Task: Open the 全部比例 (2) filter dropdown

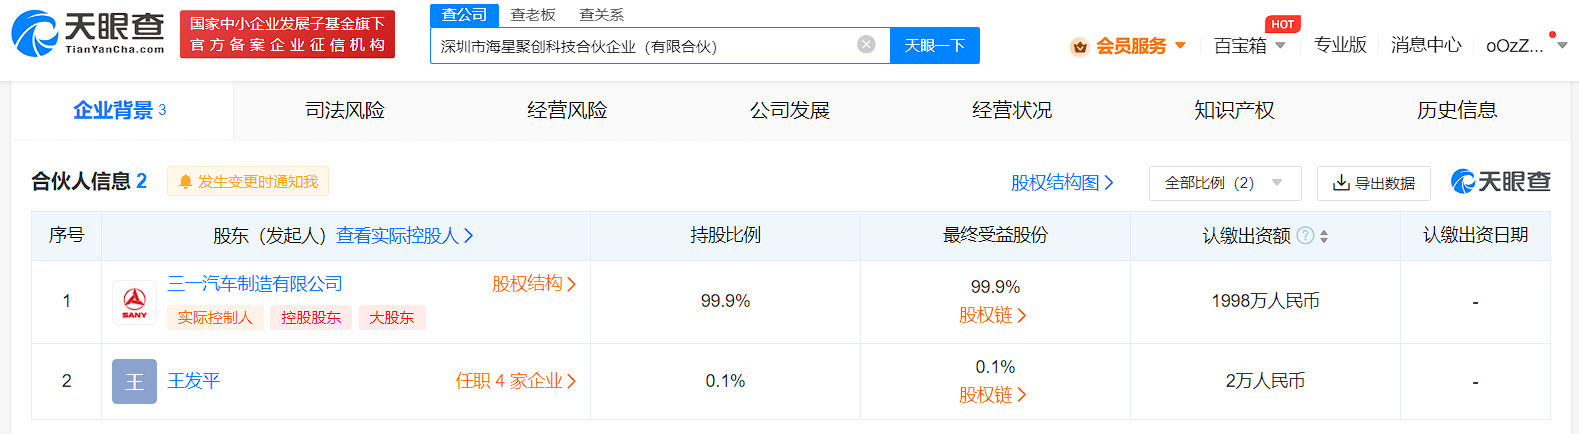Action: pyautogui.click(x=1225, y=183)
